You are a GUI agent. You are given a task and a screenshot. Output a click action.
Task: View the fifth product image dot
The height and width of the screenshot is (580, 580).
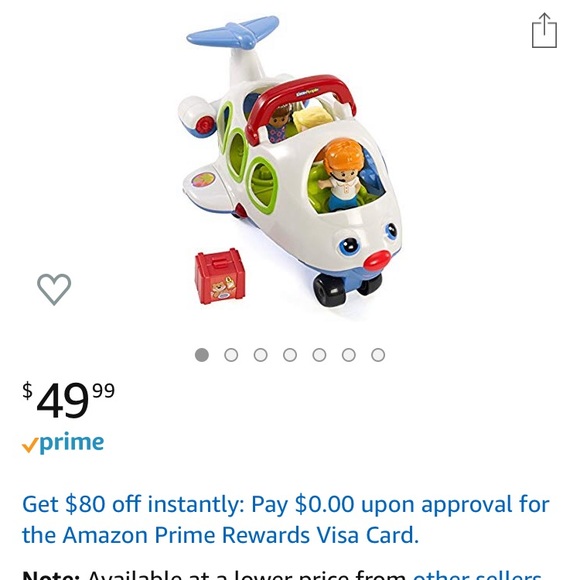click(319, 355)
